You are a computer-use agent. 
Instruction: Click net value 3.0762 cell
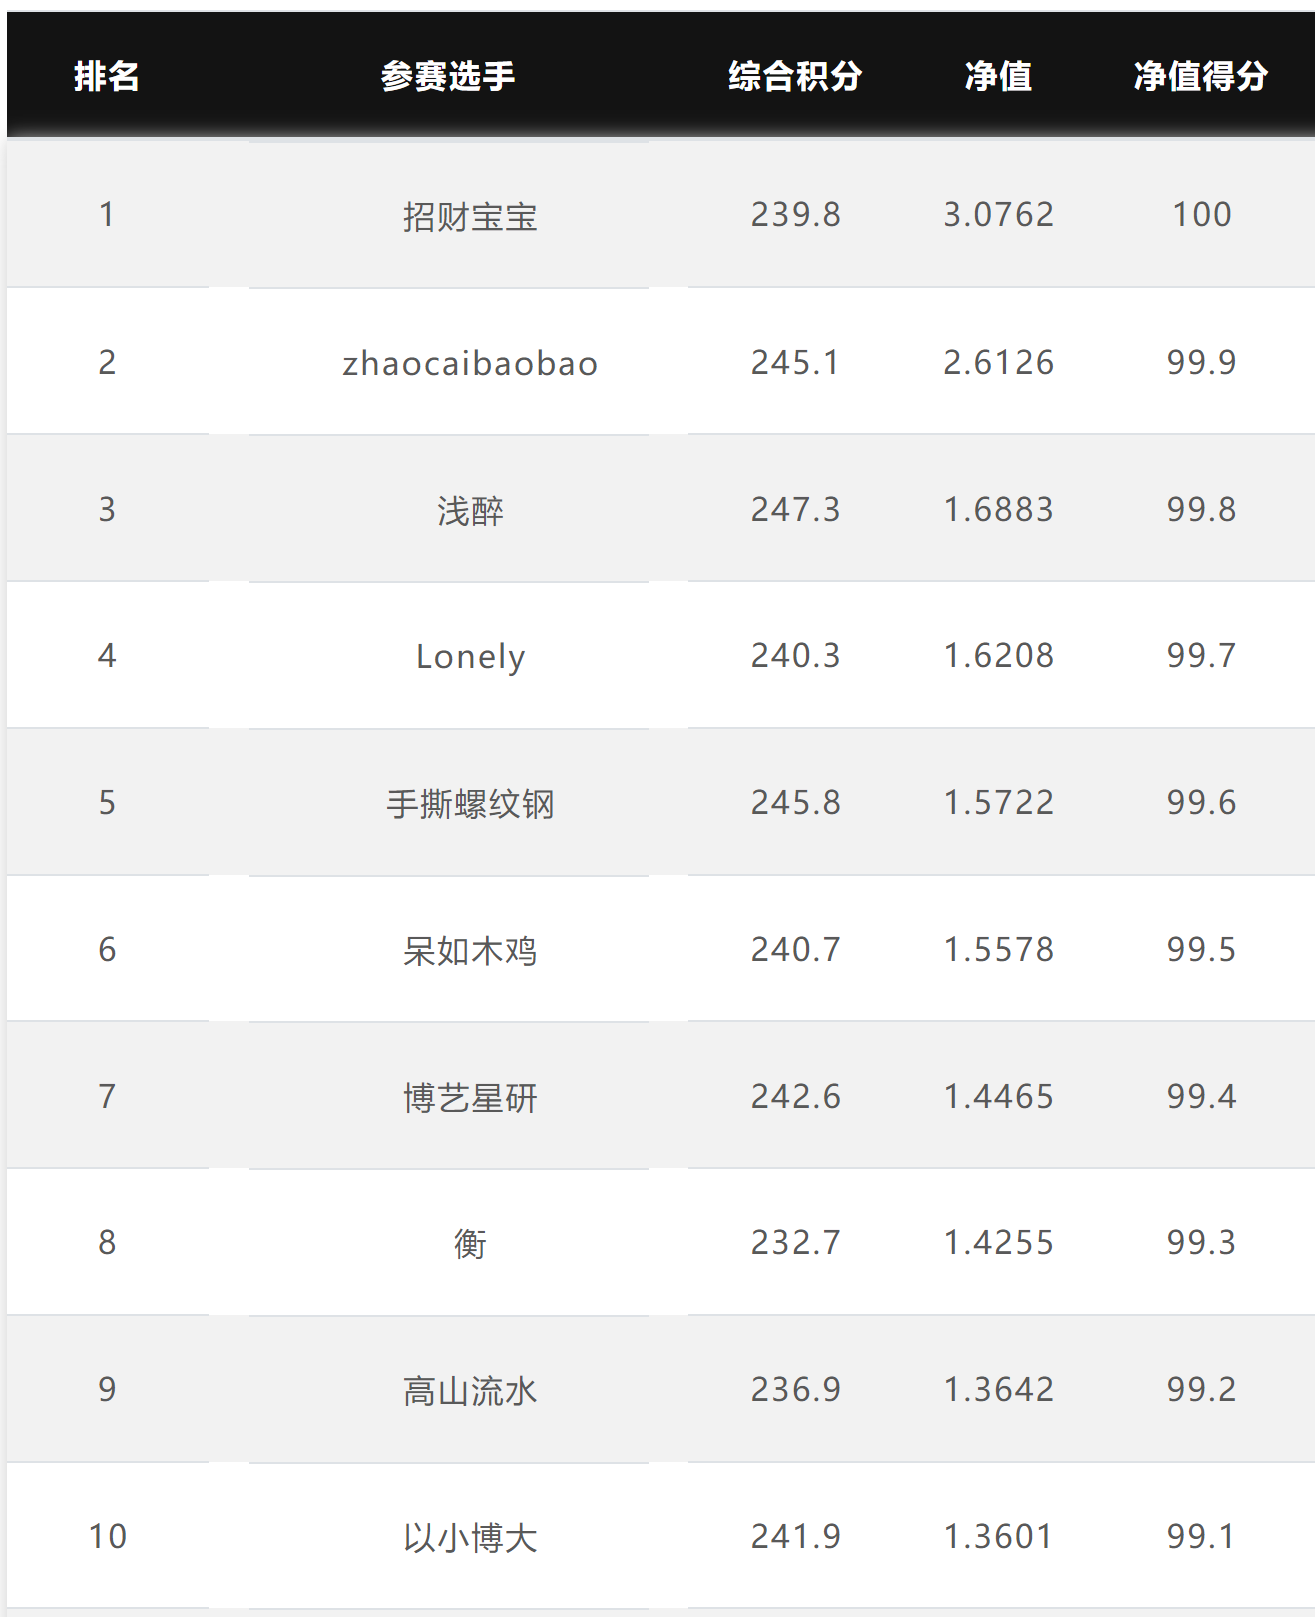(998, 214)
